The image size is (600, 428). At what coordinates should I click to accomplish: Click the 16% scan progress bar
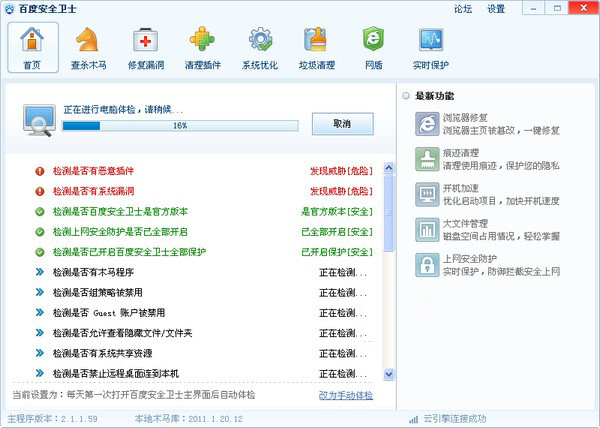(x=180, y=126)
